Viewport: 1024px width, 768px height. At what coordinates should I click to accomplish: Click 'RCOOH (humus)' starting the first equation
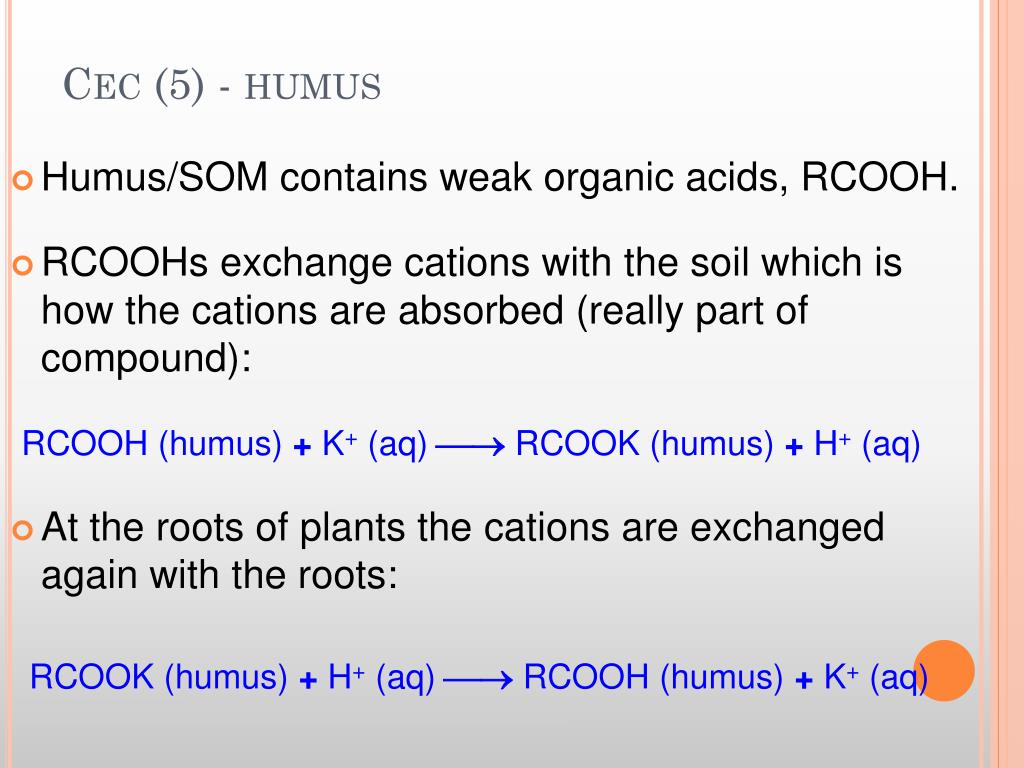[152, 444]
